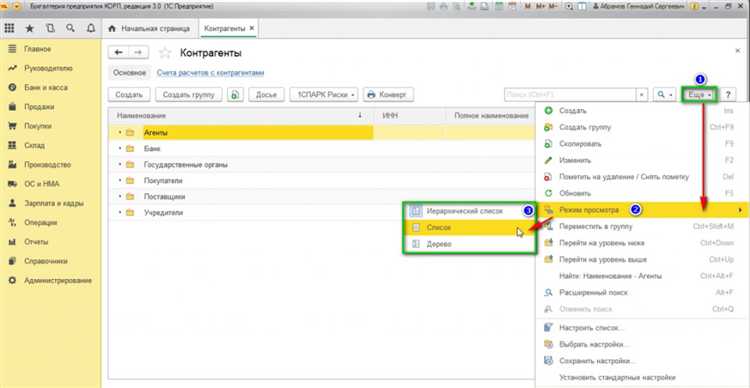Open the notifications bell icon
750x388 pixels.
(91, 29)
